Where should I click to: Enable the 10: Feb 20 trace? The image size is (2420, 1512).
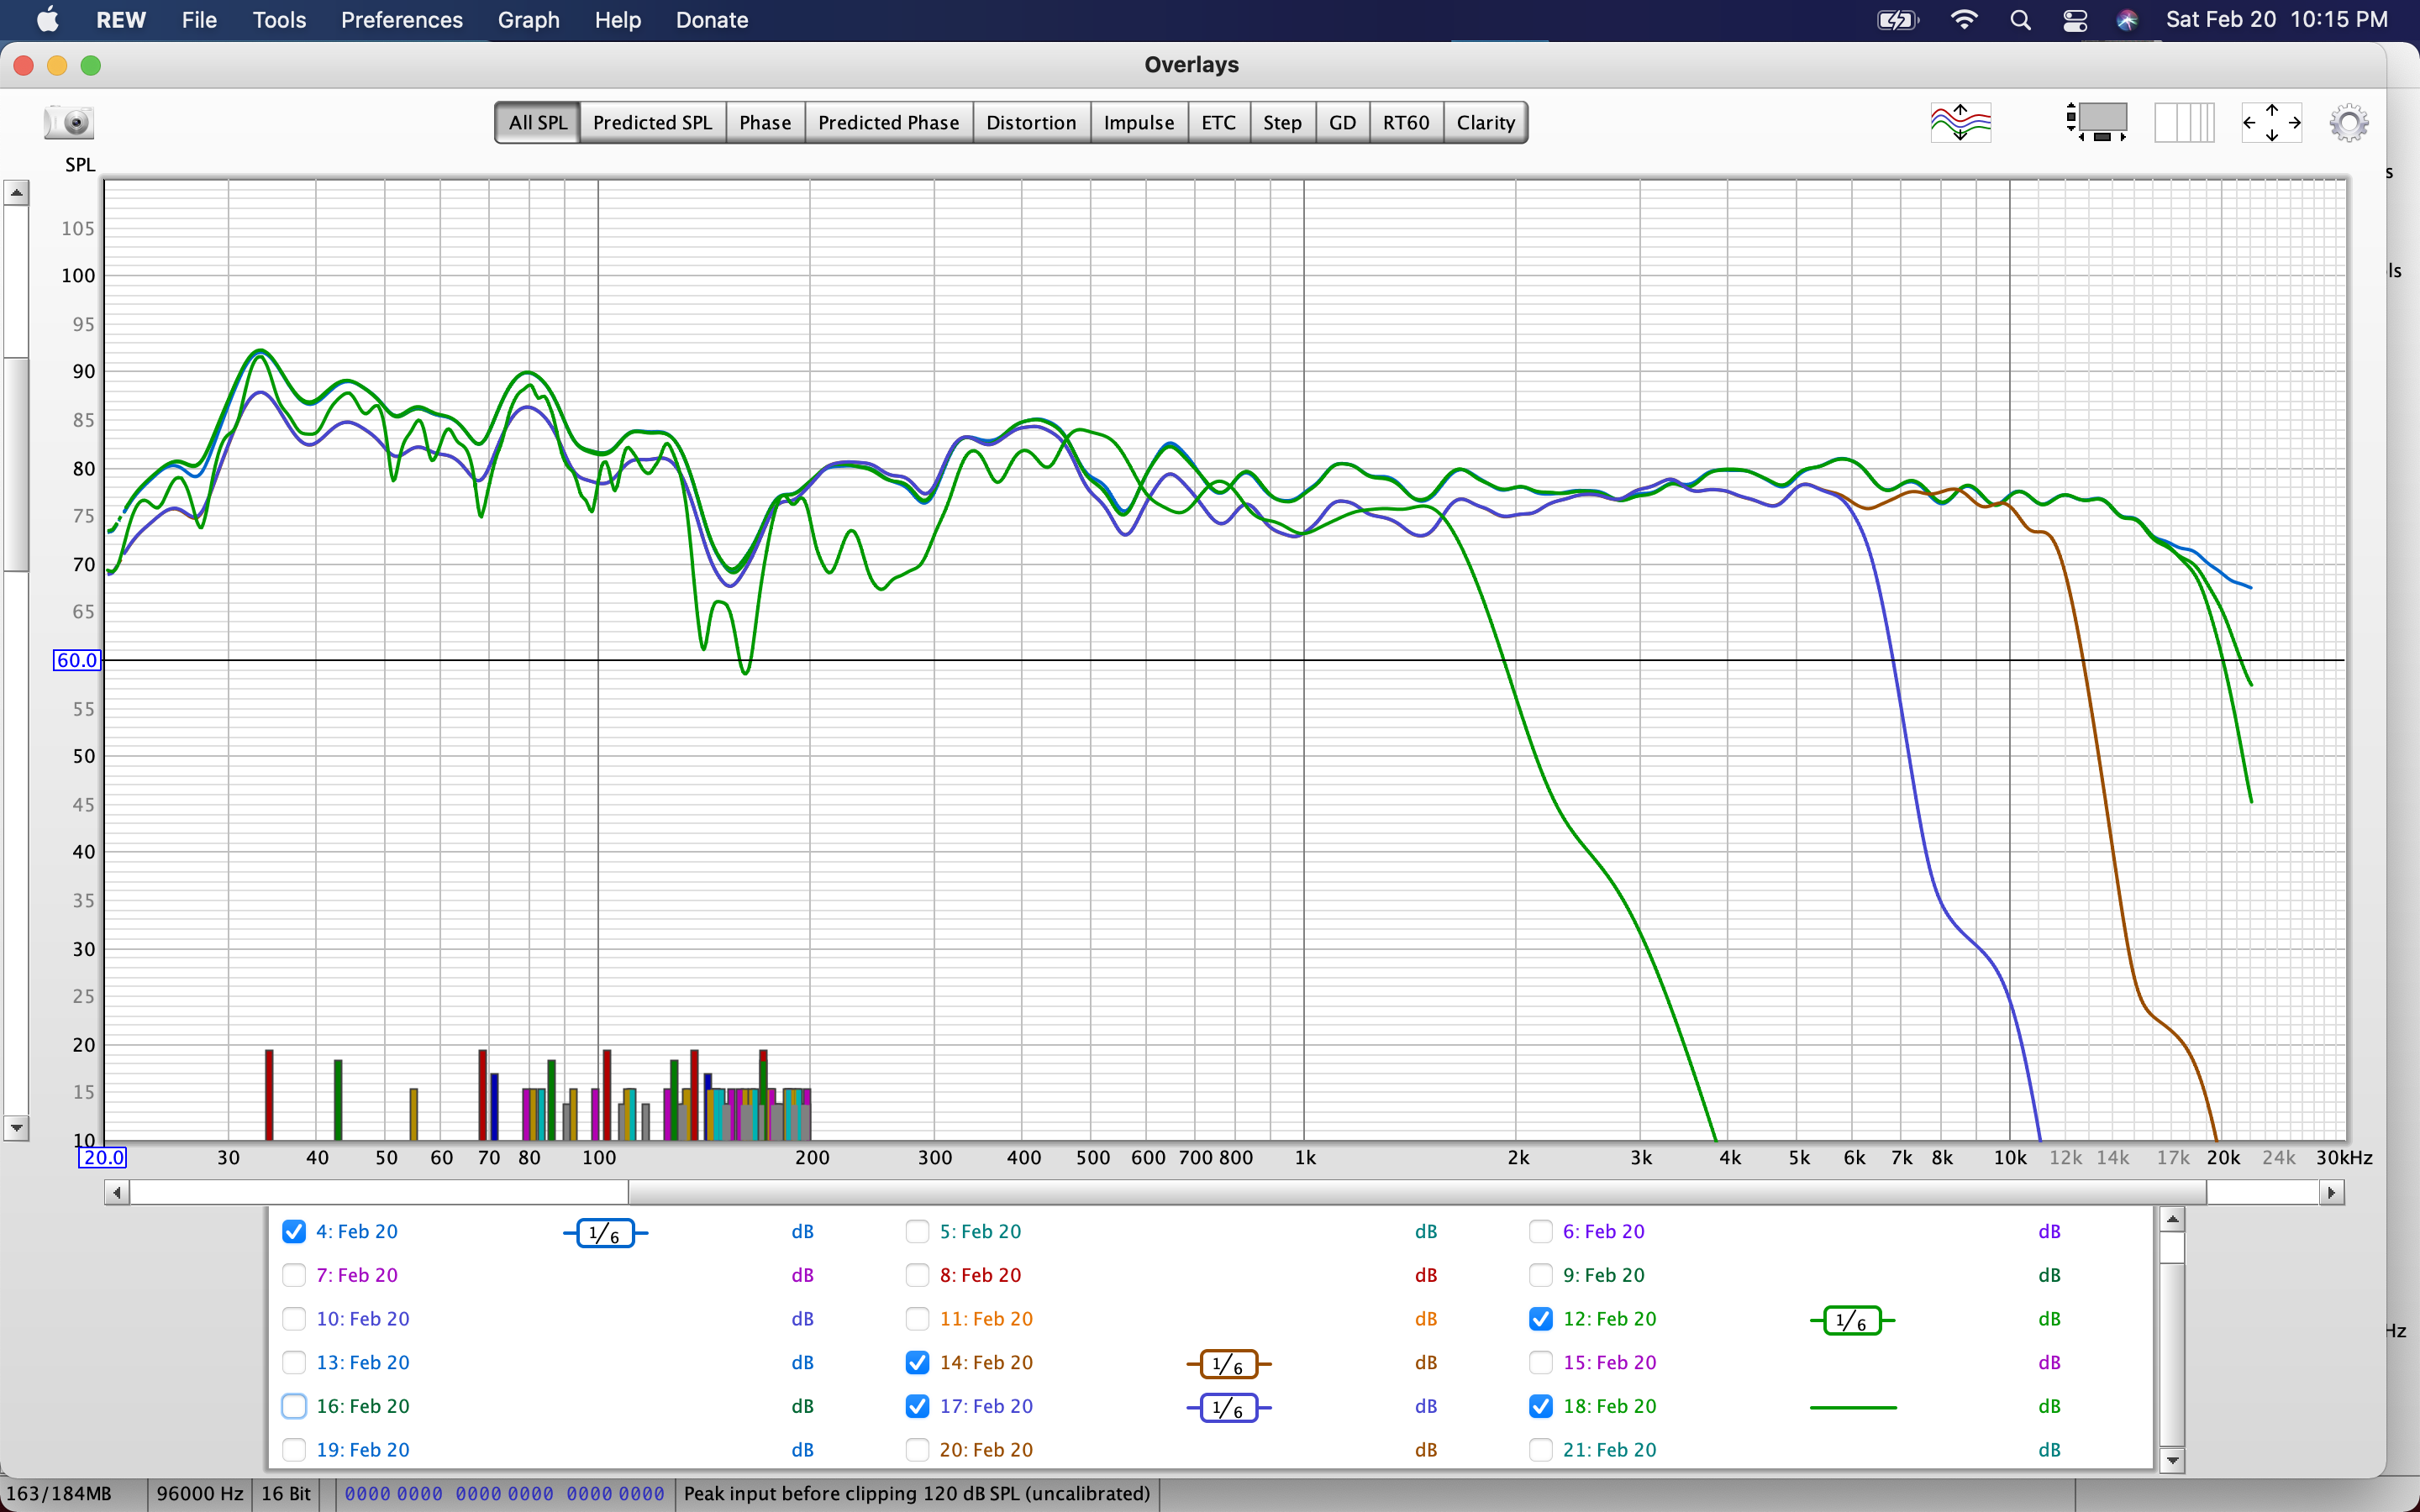pyautogui.click(x=293, y=1319)
